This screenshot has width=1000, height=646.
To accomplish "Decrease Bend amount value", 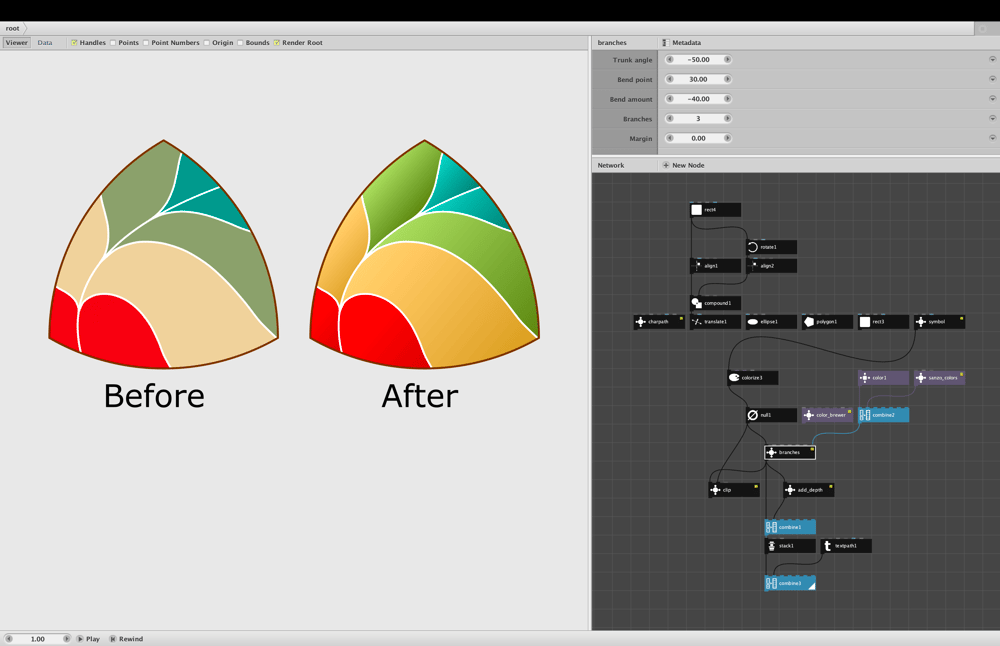I will coord(670,99).
